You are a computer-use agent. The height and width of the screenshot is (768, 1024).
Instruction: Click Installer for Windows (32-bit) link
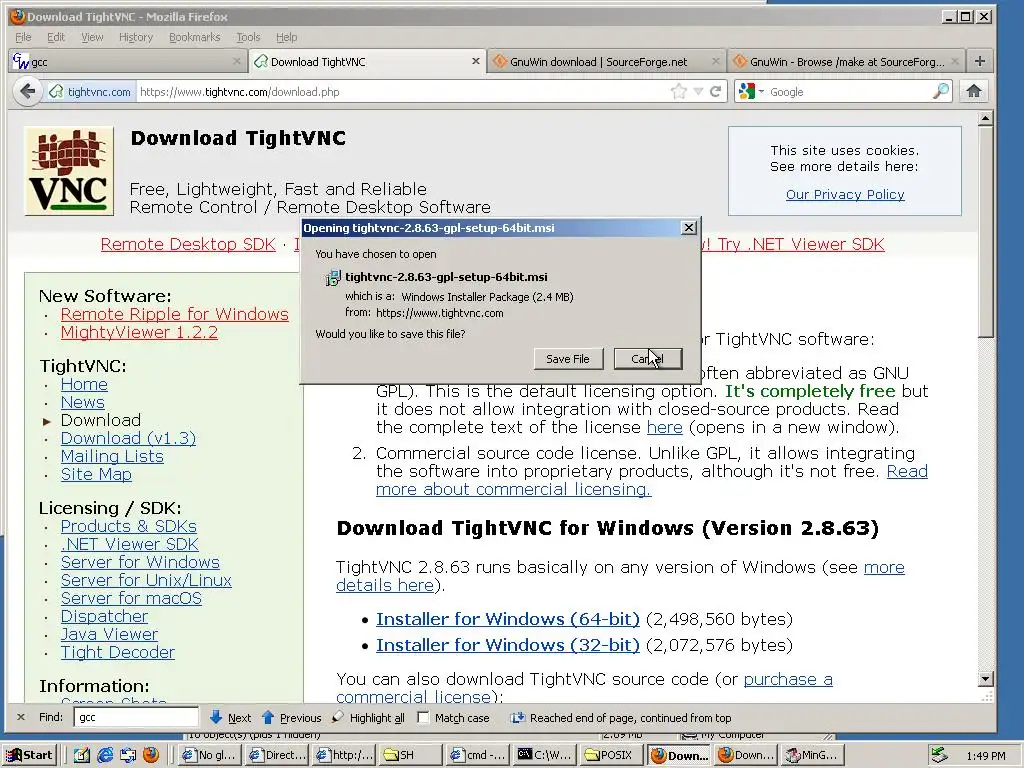[x=507, y=645]
